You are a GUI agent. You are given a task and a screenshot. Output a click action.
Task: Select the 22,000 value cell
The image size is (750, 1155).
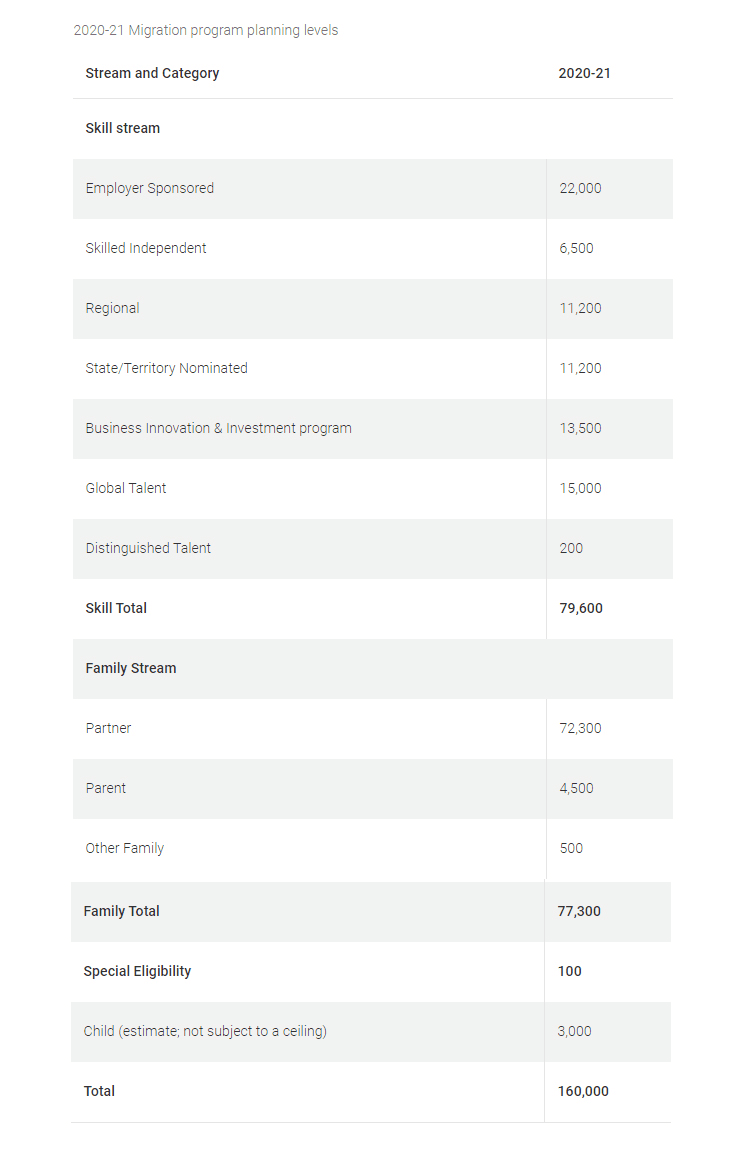pyautogui.click(x=580, y=188)
